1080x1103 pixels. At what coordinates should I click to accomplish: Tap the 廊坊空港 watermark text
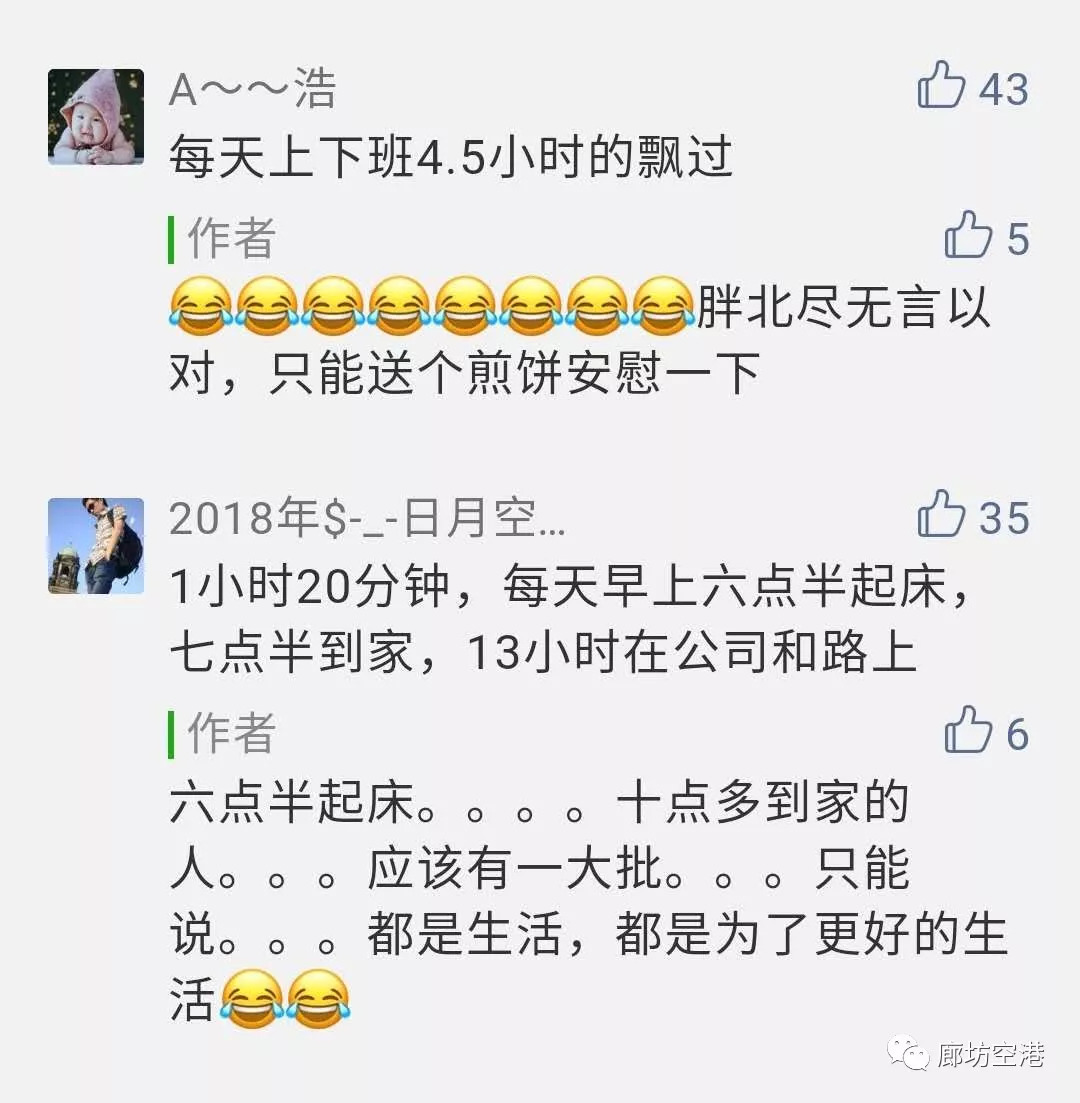click(x=991, y=1054)
